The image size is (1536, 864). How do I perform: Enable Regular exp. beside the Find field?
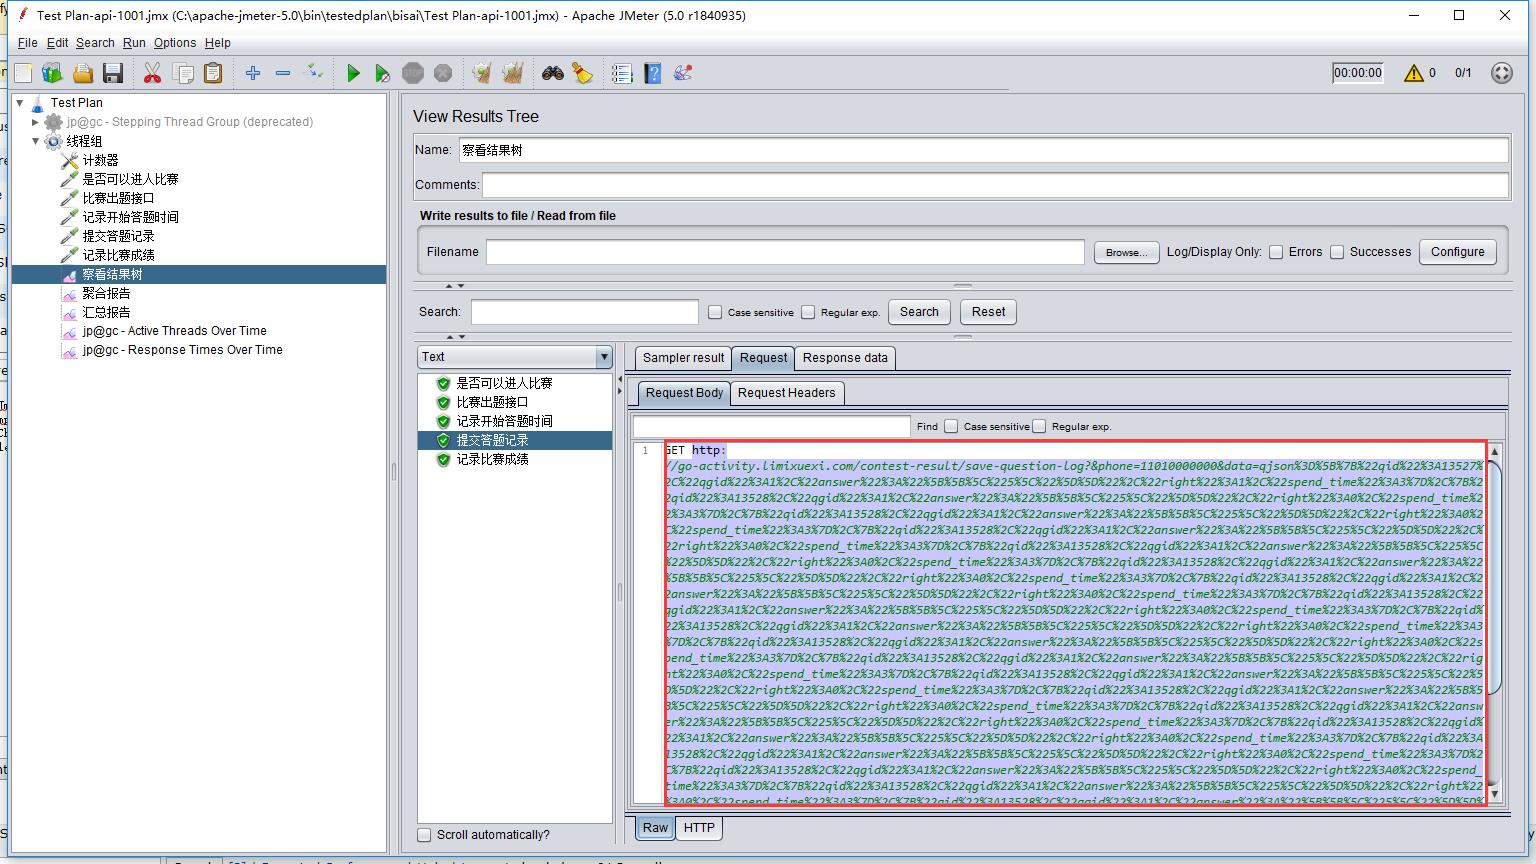pyautogui.click(x=1039, y=426)
